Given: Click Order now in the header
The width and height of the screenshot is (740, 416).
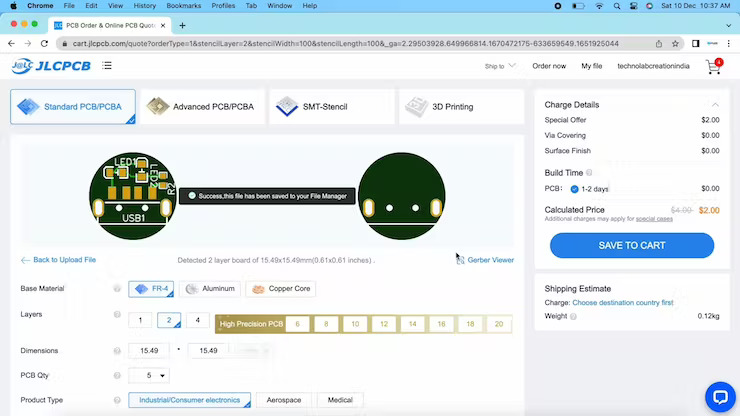Looking at the screenshot, I should 549,66.
